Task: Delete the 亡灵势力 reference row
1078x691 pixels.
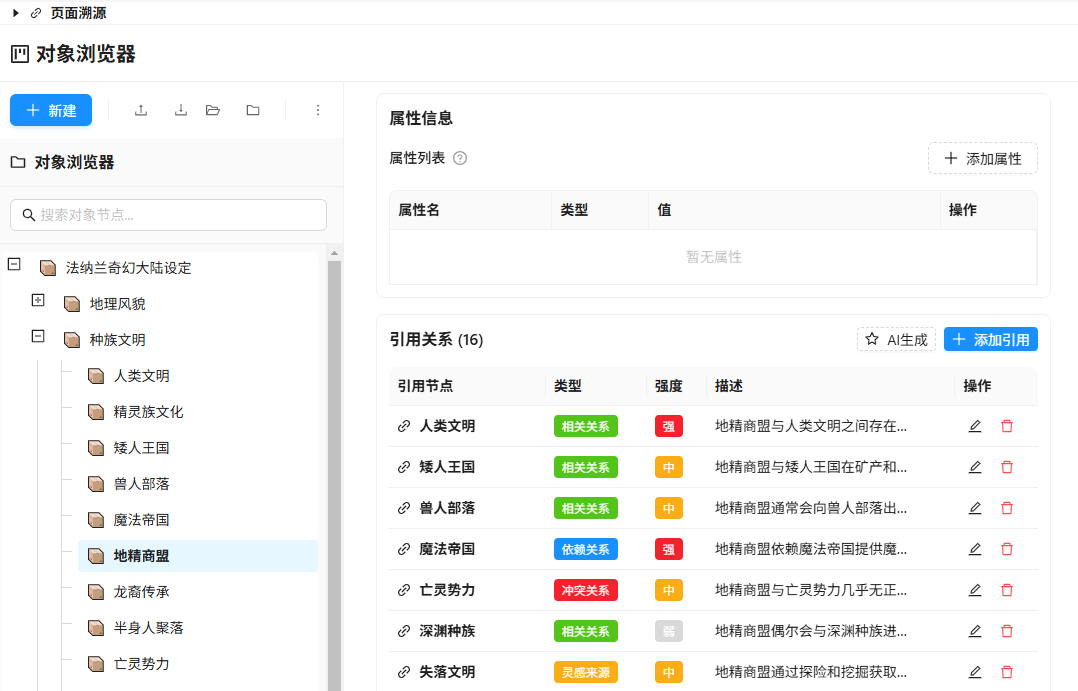Action: 1007,590
